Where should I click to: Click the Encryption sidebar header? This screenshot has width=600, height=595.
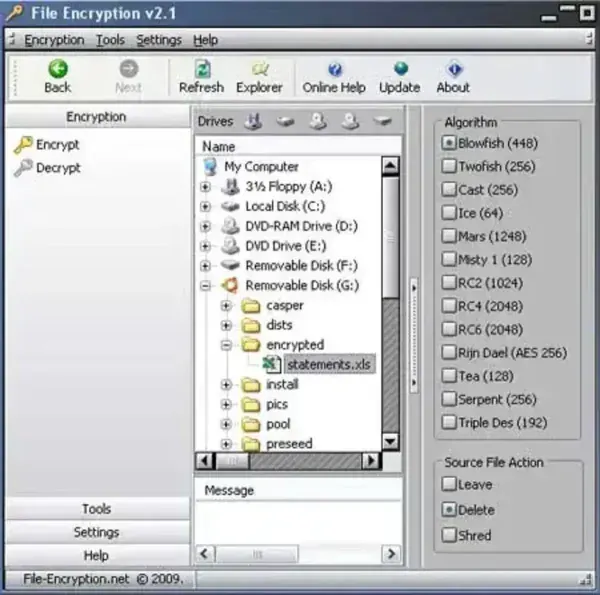[97, 117]
